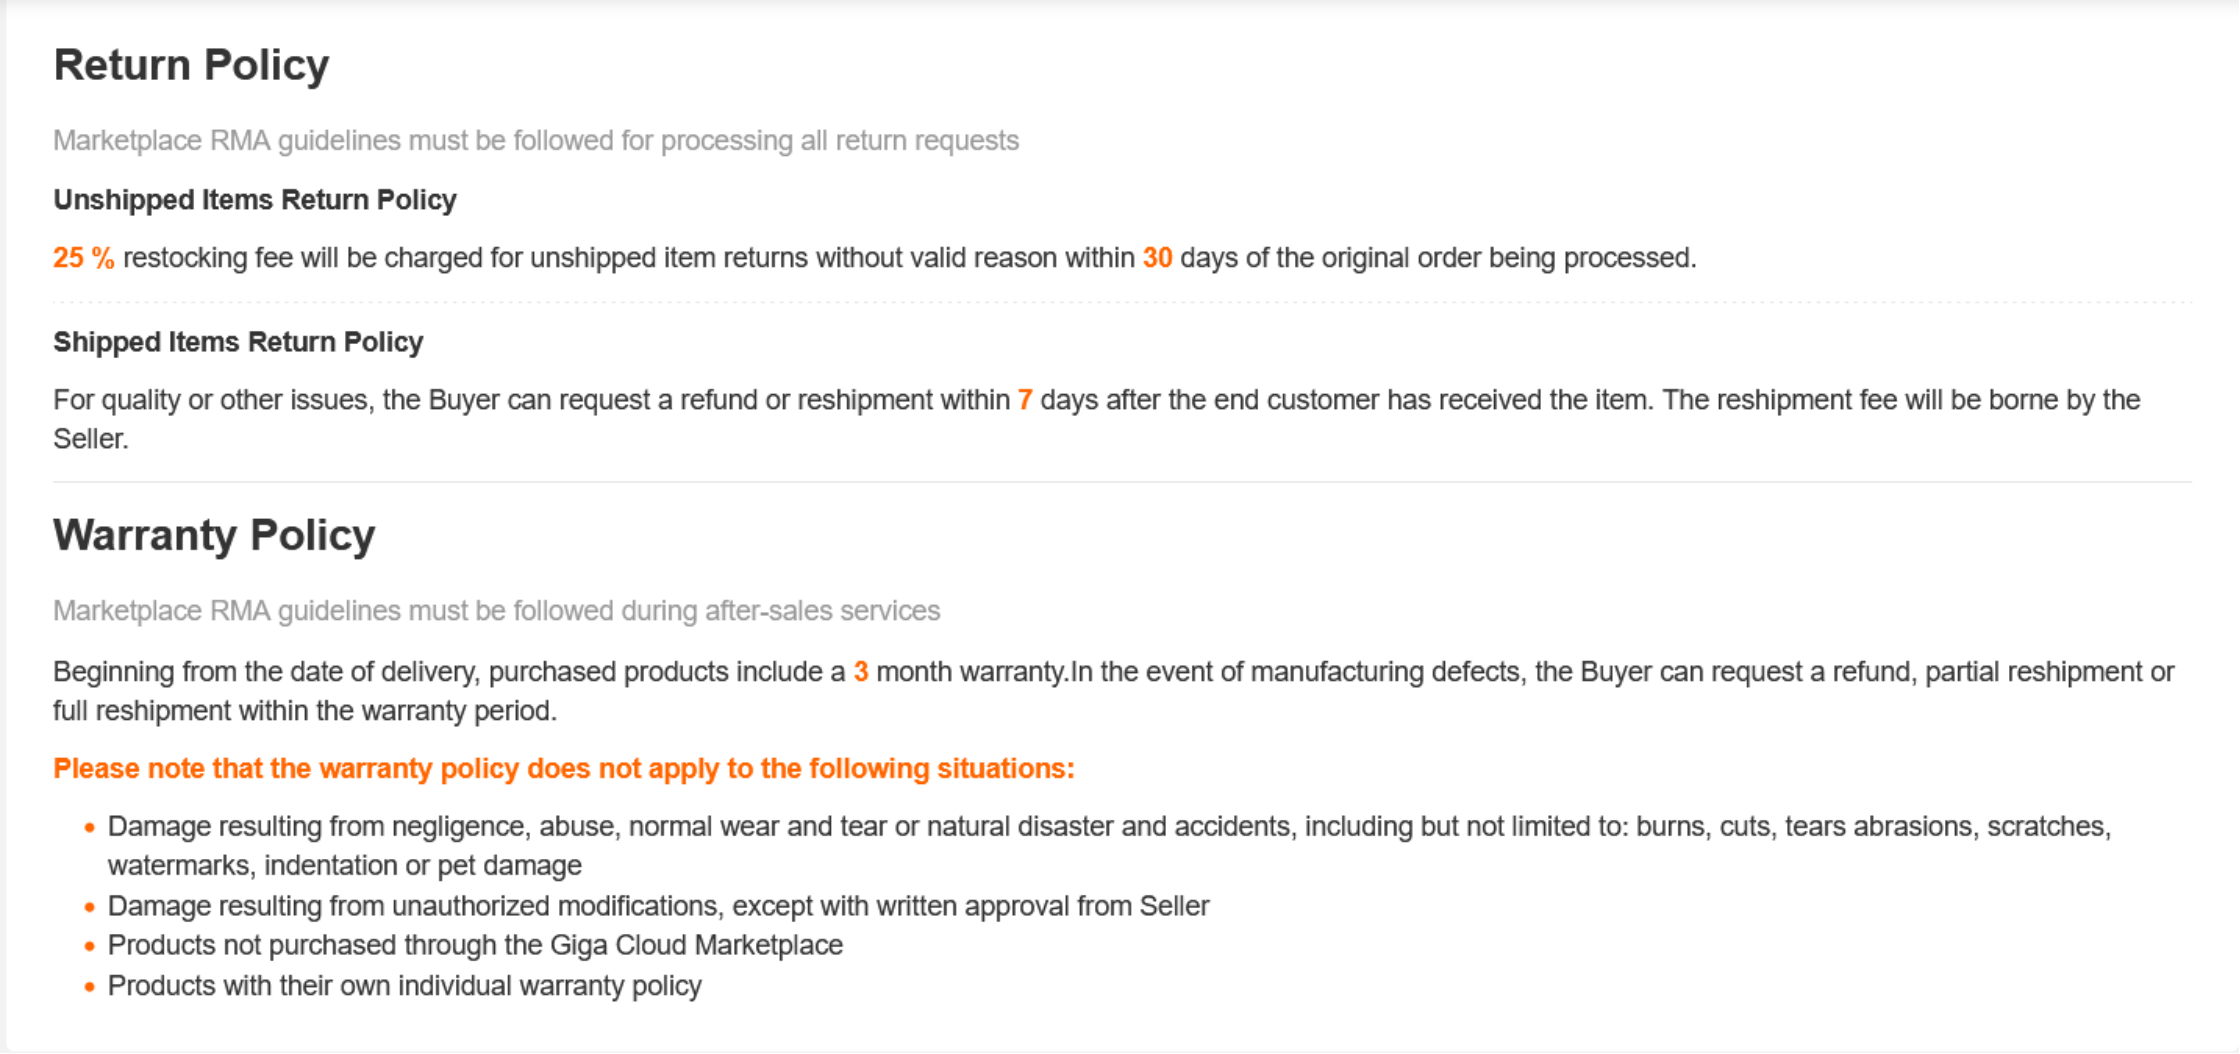Click the orange "Please note" warranty exclusions line
The image size is (2240, 1054).
click(x=563, y=769)
